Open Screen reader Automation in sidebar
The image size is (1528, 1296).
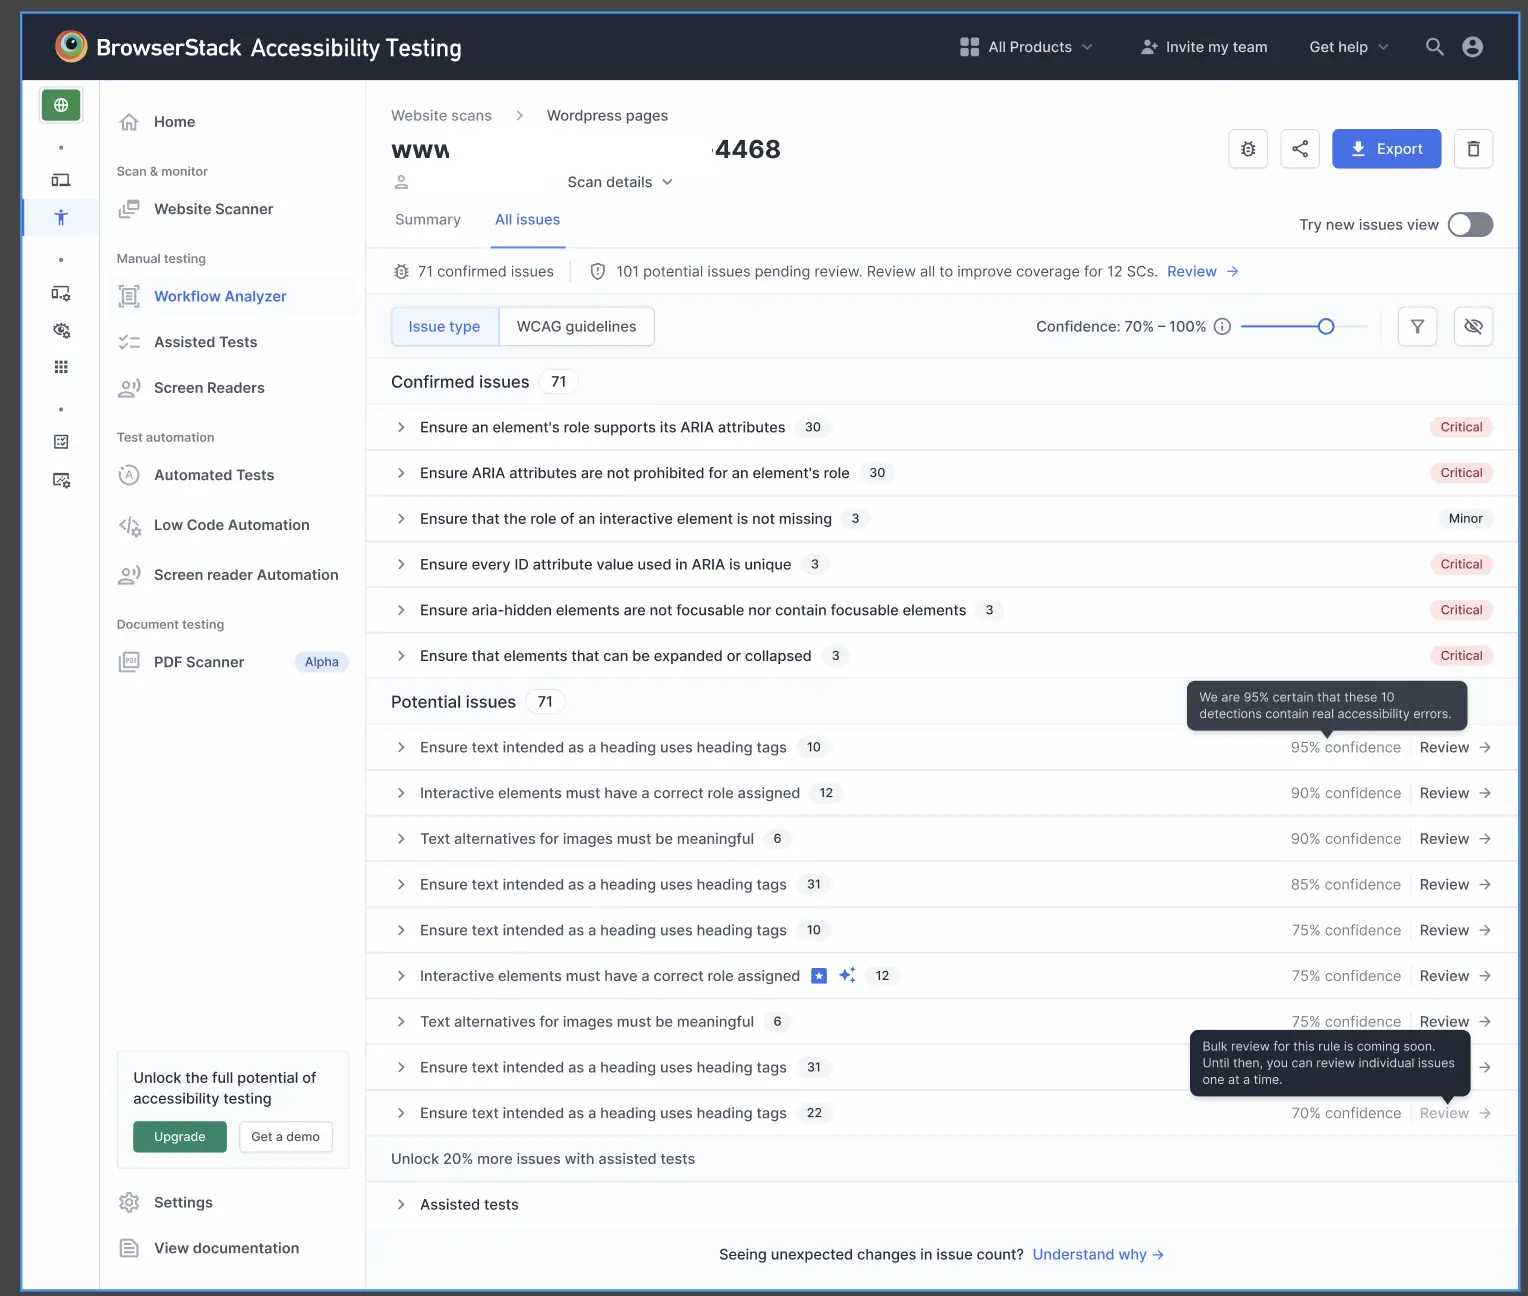tap(246, 575)
